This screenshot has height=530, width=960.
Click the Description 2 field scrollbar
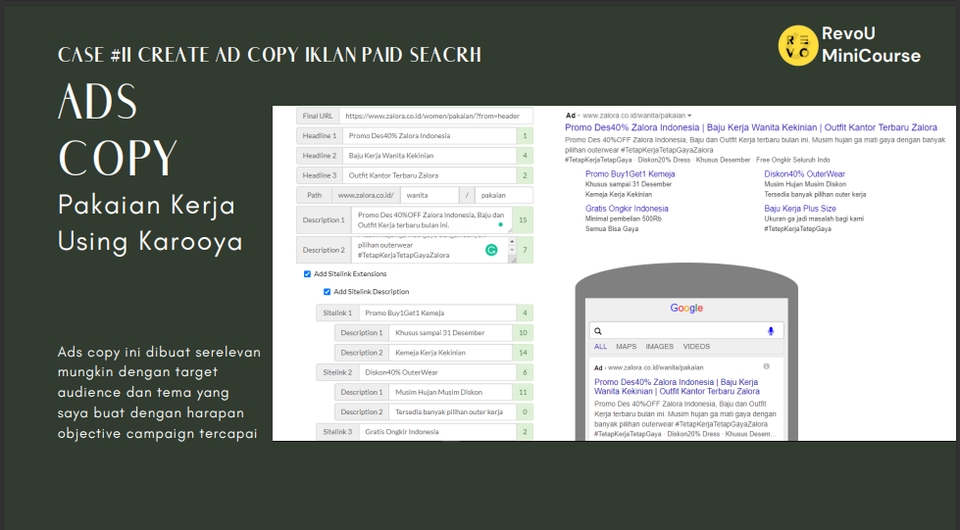512,250
